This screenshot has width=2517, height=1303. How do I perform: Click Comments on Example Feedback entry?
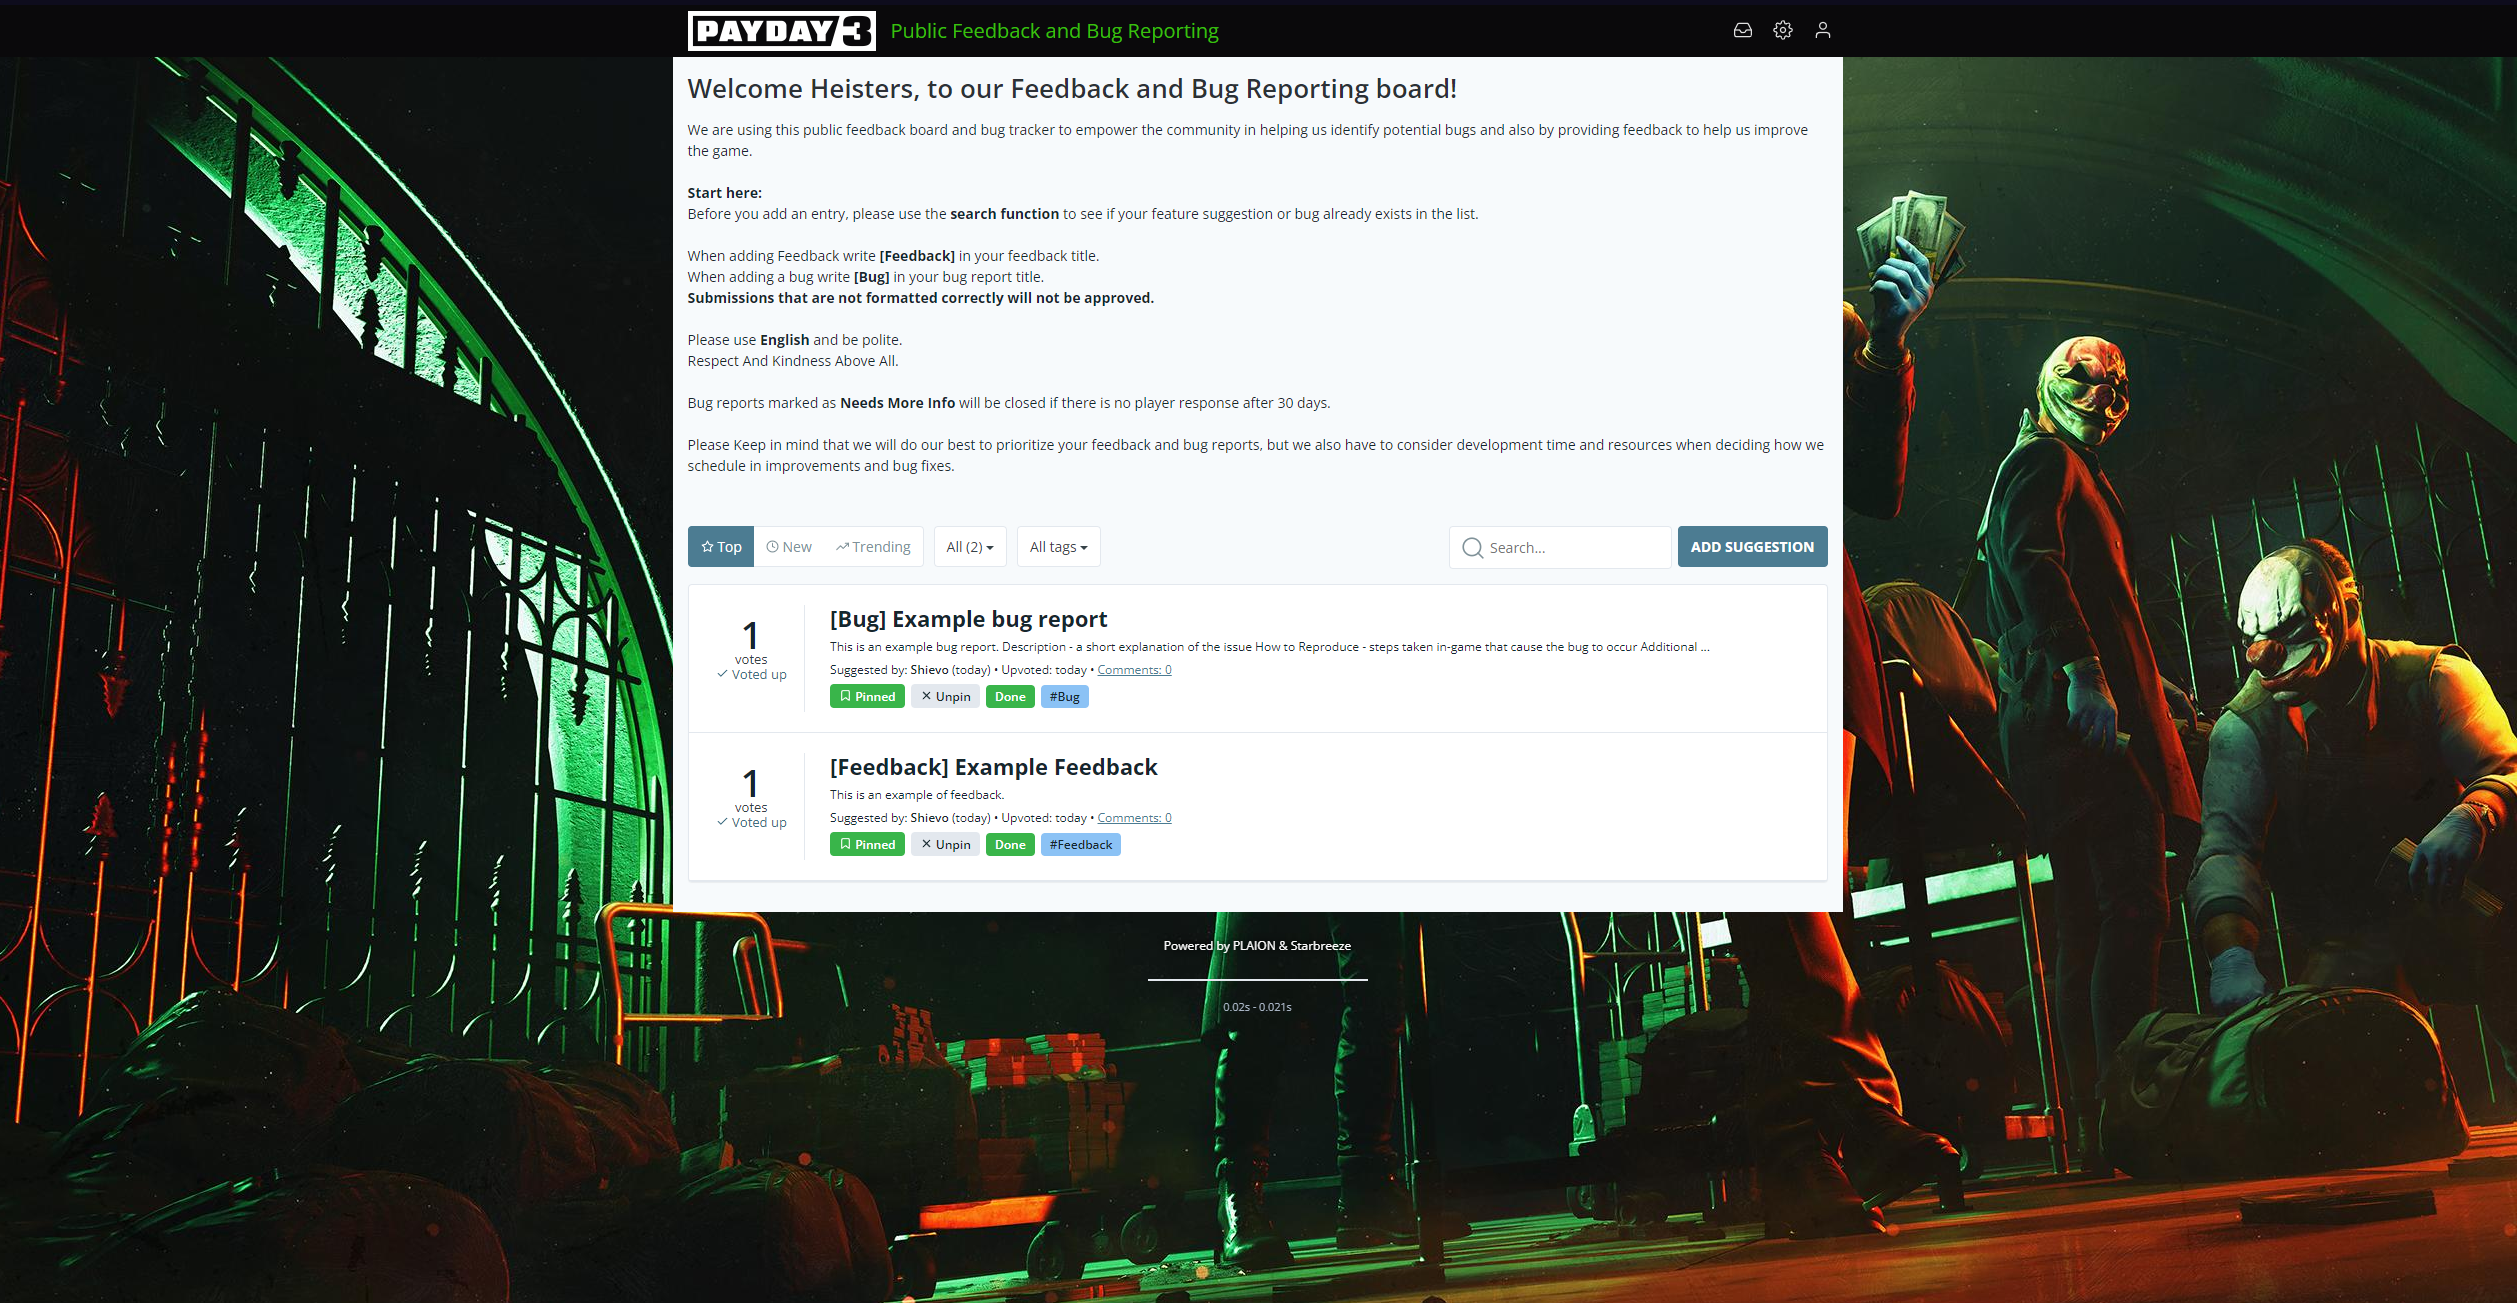[1133, 816]
